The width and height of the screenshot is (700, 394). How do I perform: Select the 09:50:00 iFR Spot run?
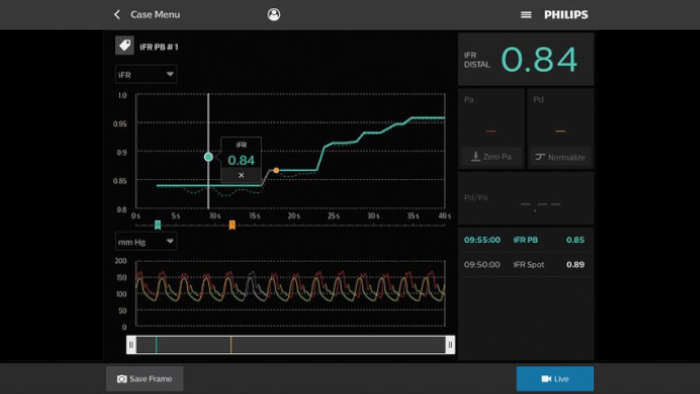coord(526,265)
